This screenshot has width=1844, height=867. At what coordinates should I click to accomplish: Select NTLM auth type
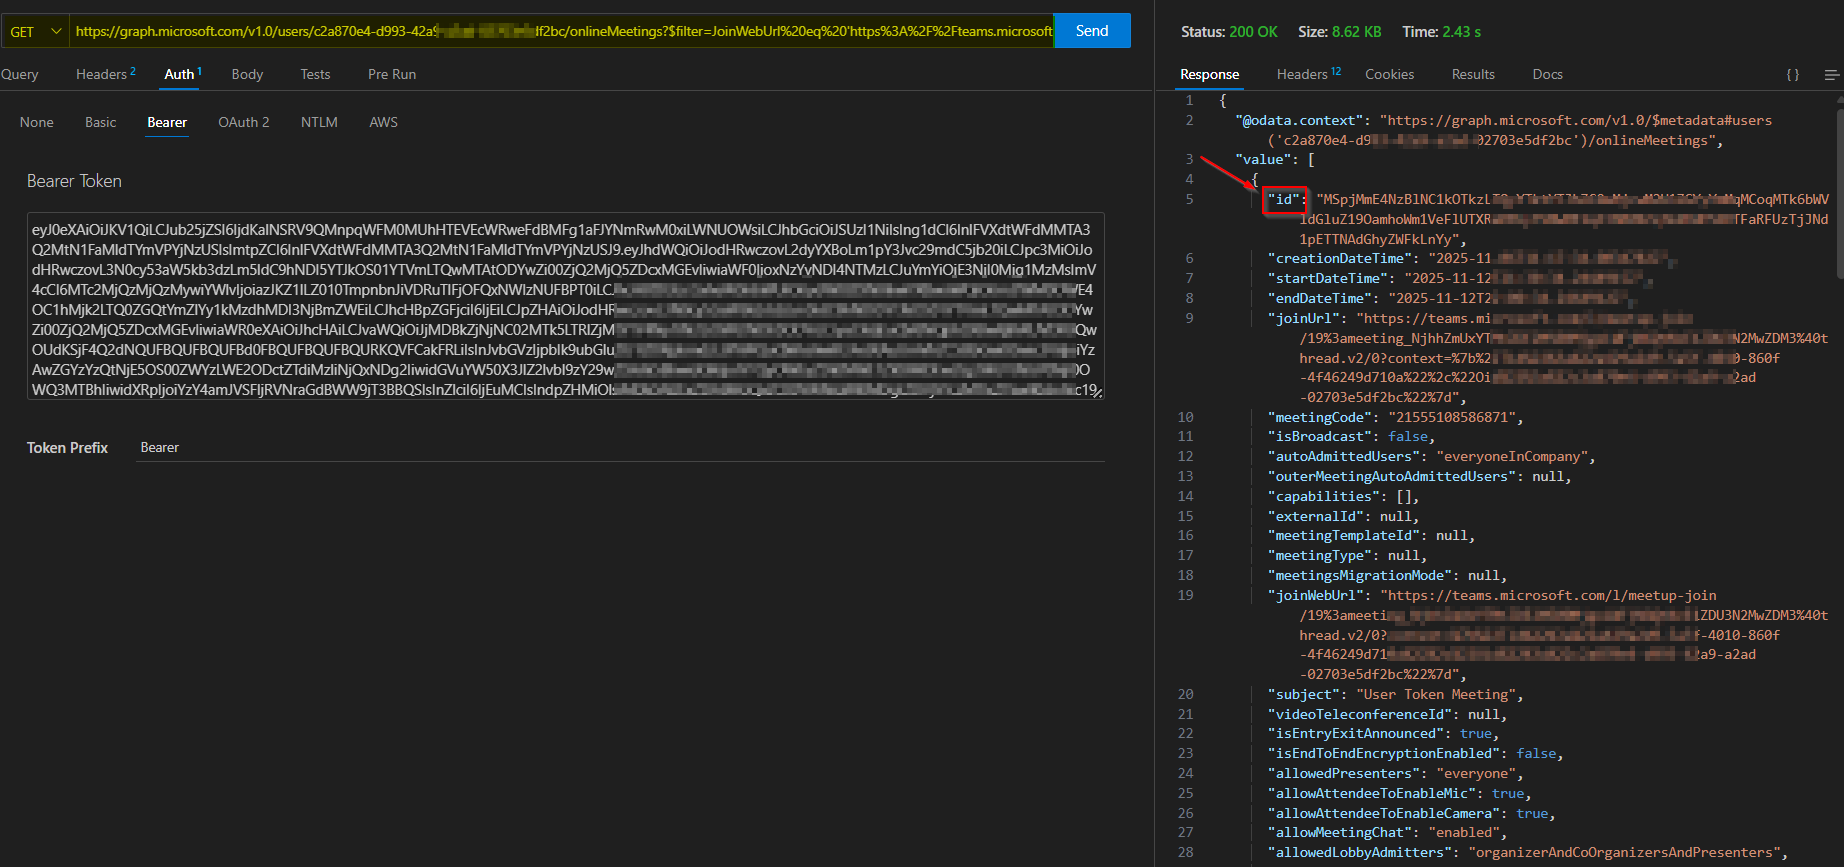click(x=319, y=122)
